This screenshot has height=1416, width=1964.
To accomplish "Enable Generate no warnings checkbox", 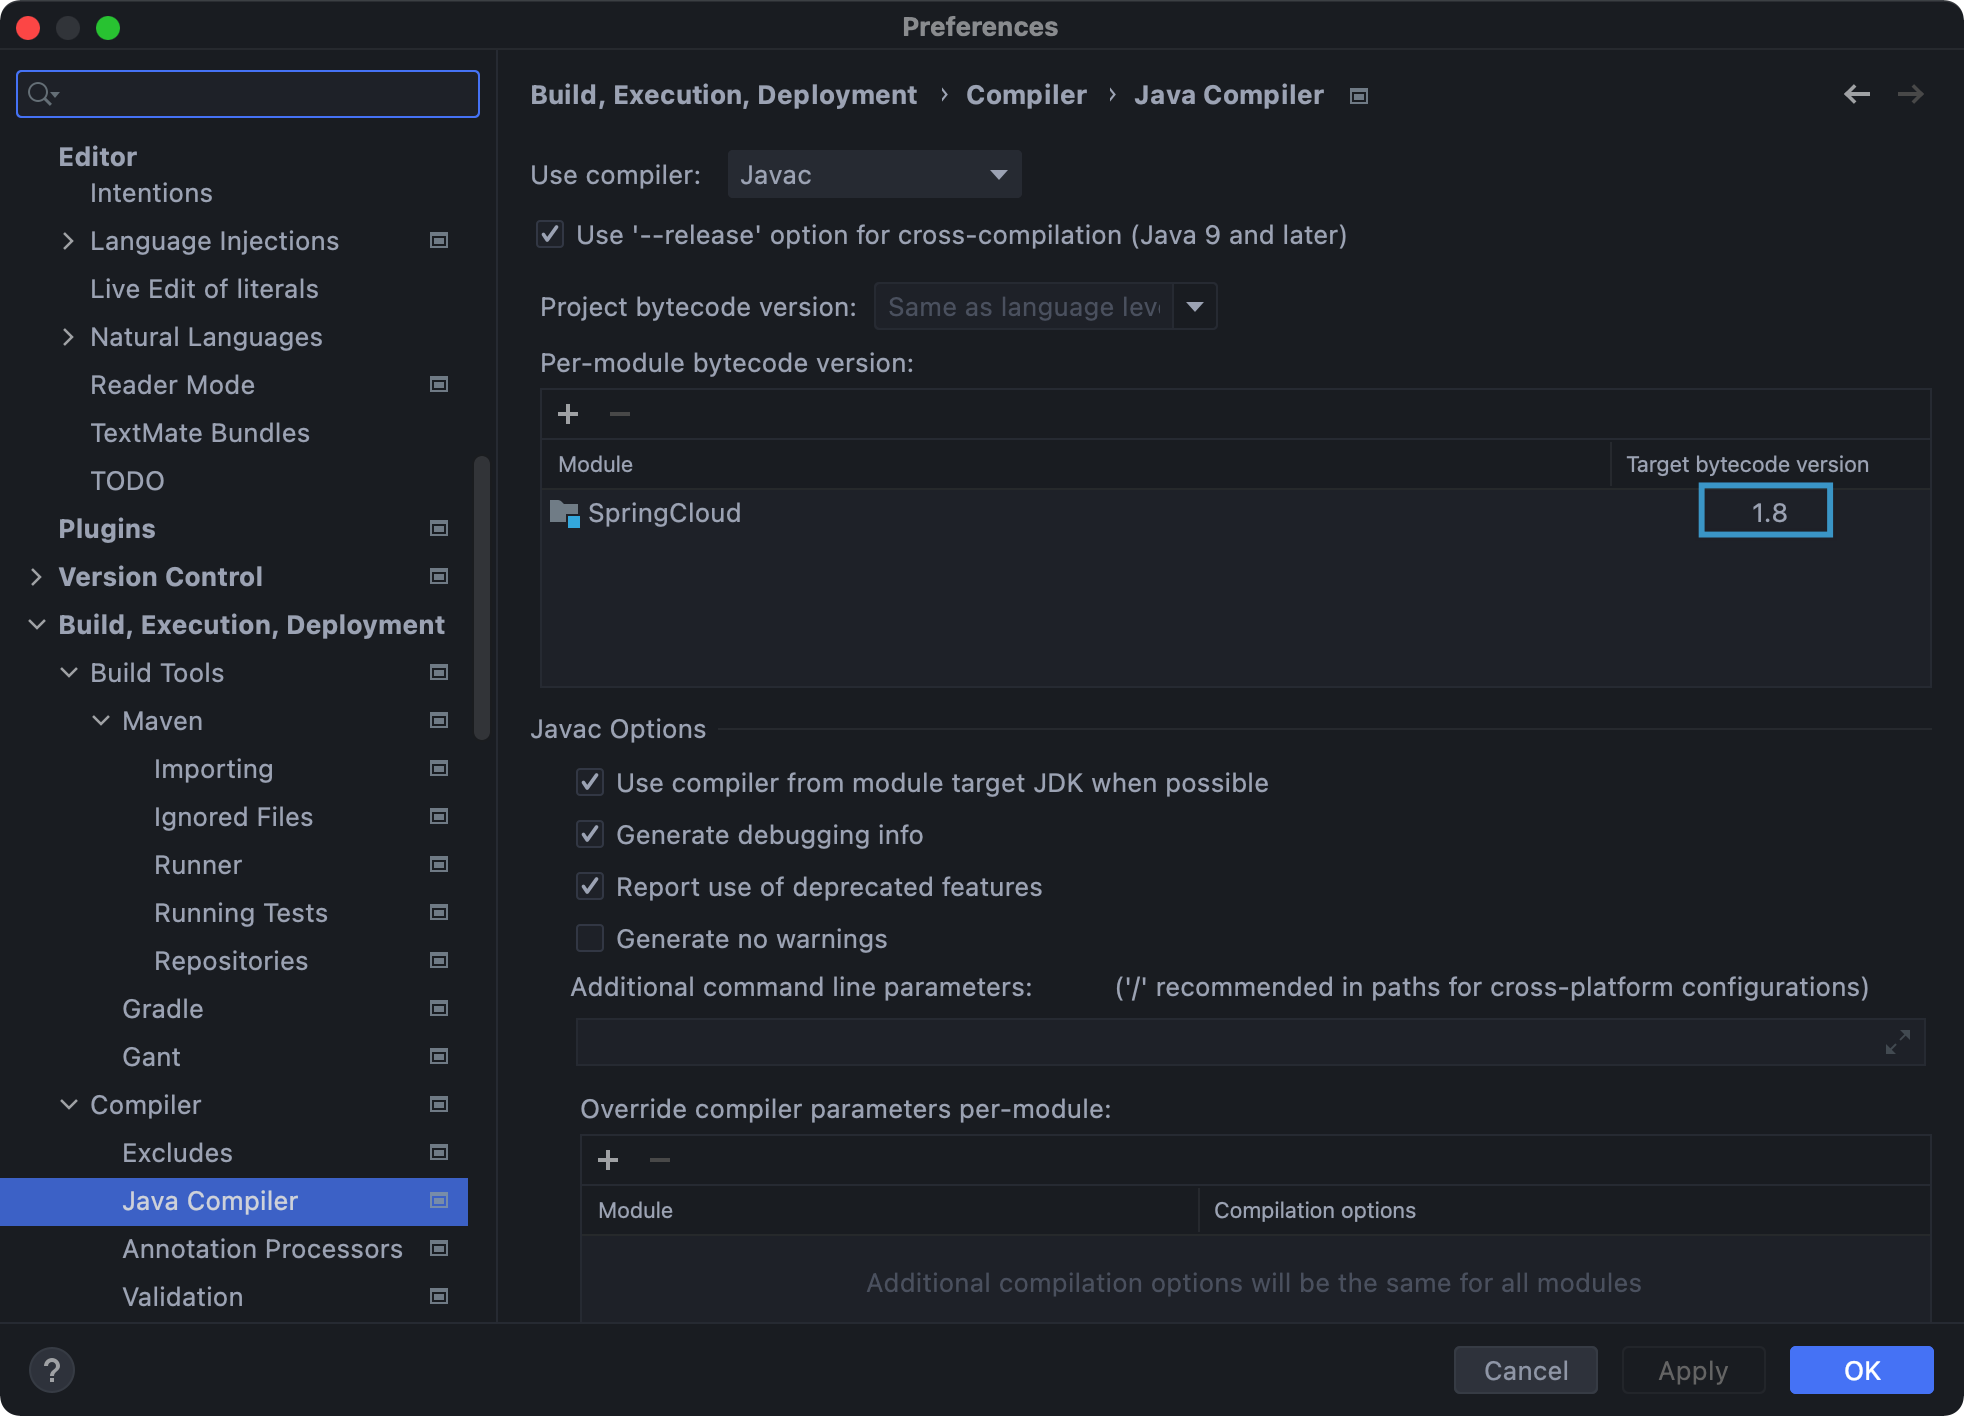I will coord(590,939).
